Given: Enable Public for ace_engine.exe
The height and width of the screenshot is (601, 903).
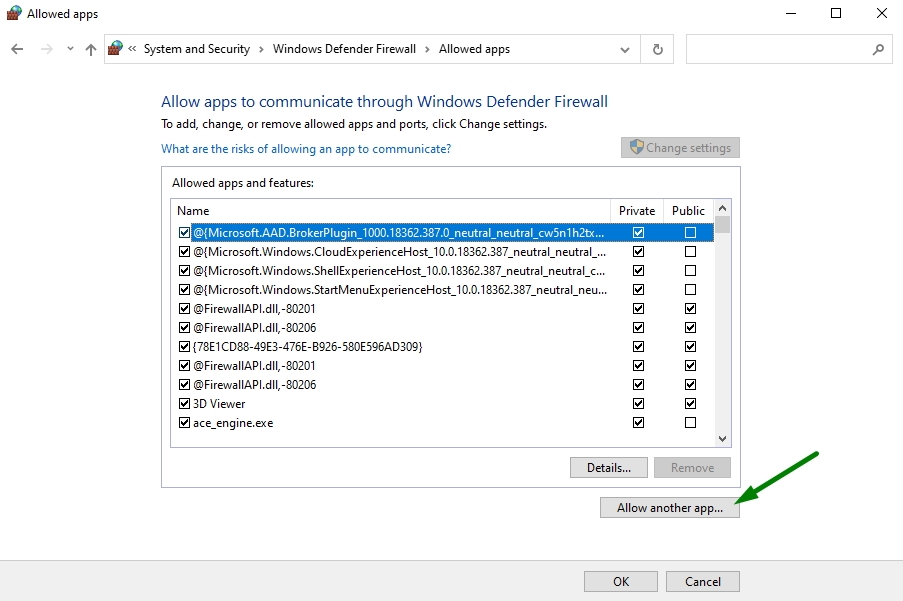Looking at the screenshot, I should point(690,423).
